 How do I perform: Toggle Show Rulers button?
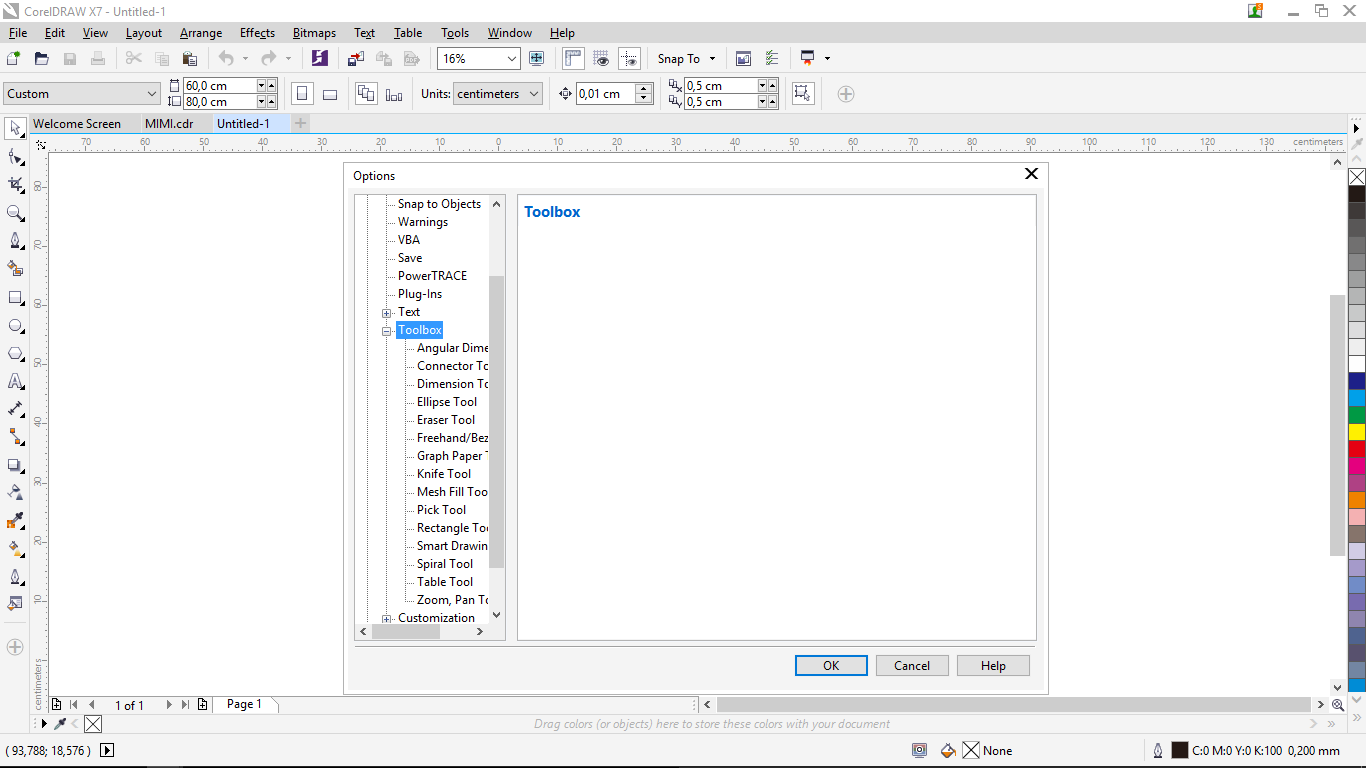(x=573, y=59)
